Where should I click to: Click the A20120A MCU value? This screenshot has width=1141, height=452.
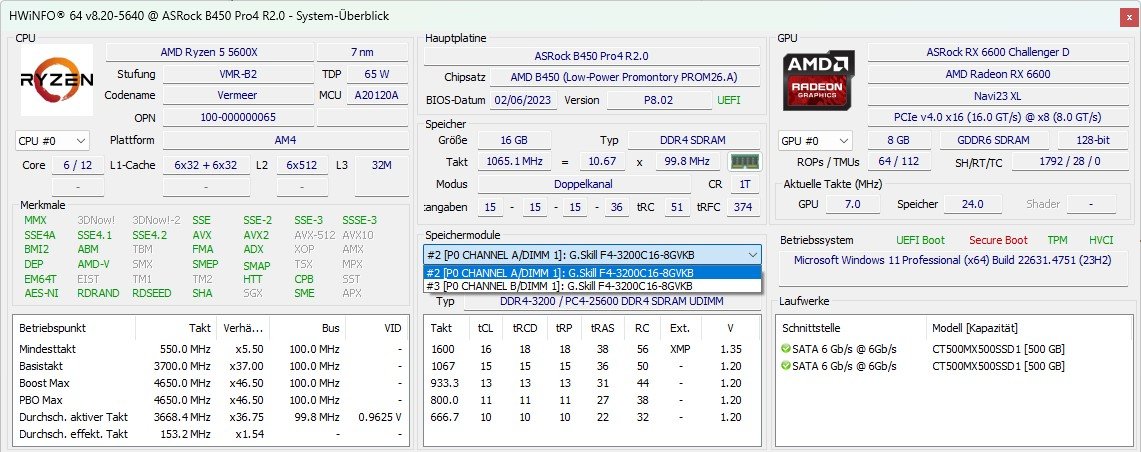tap(376, 95)
